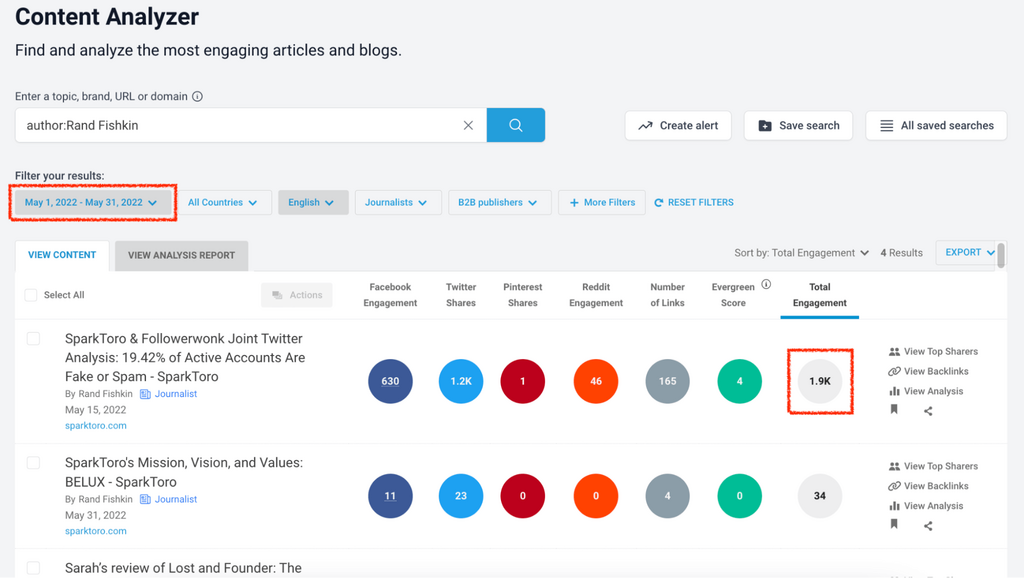
Task: Bookmark the Twitter Analysis article
Action: coord(894,410)
